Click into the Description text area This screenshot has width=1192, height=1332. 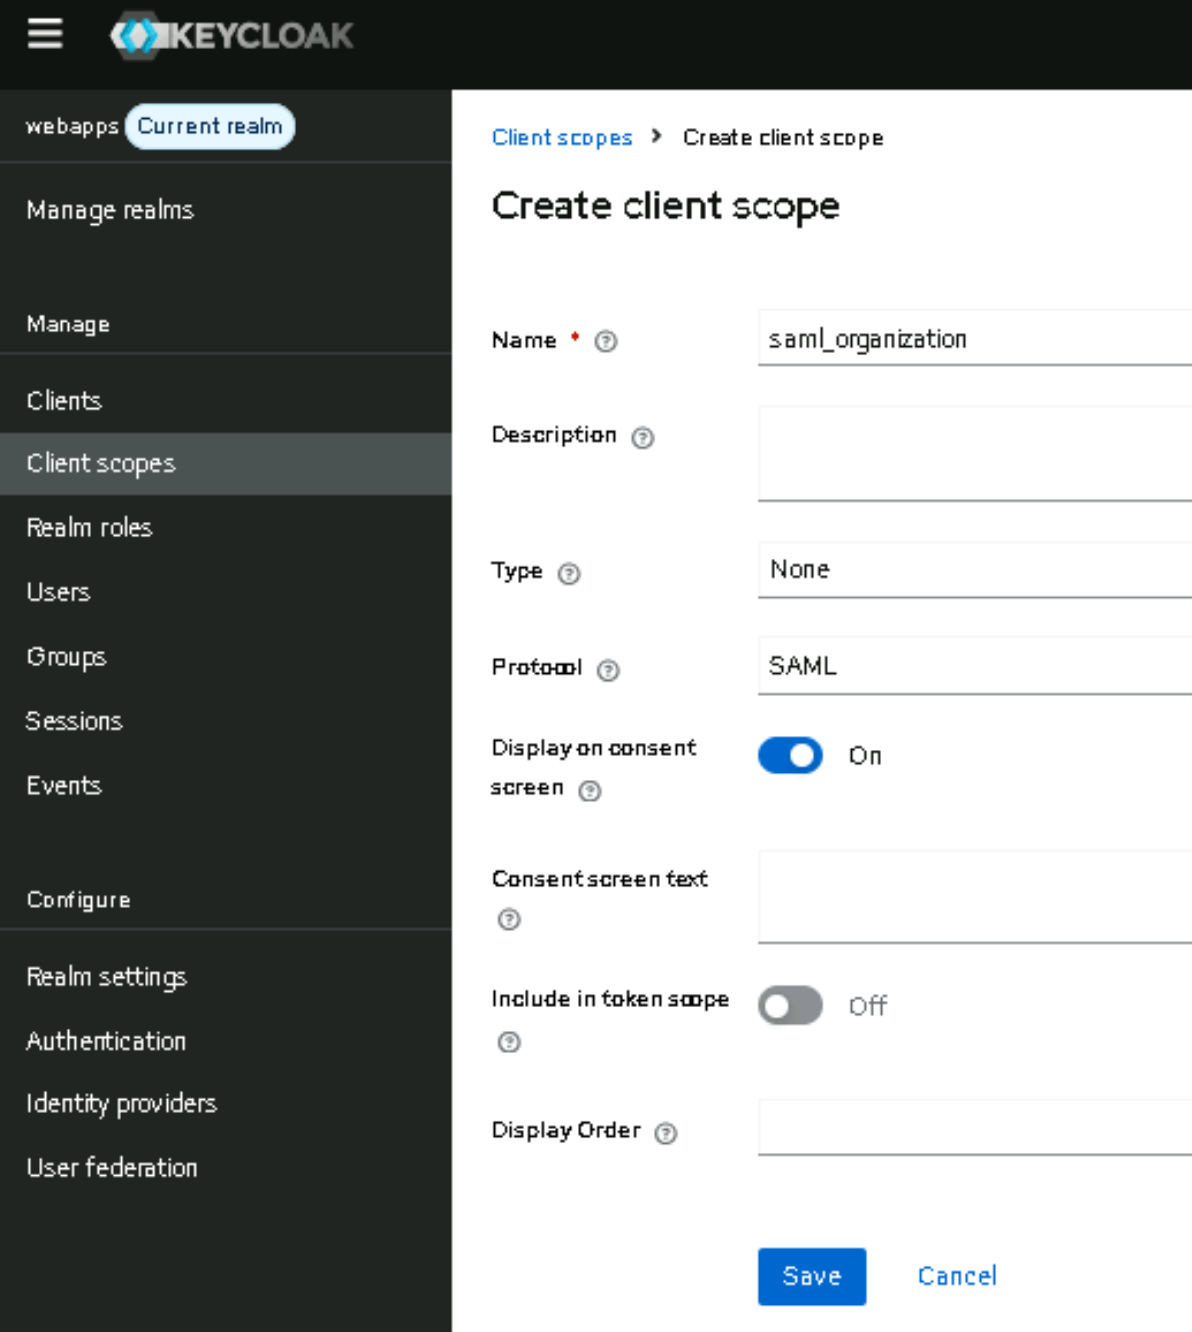pyautogui.click(x=974, y=453)
